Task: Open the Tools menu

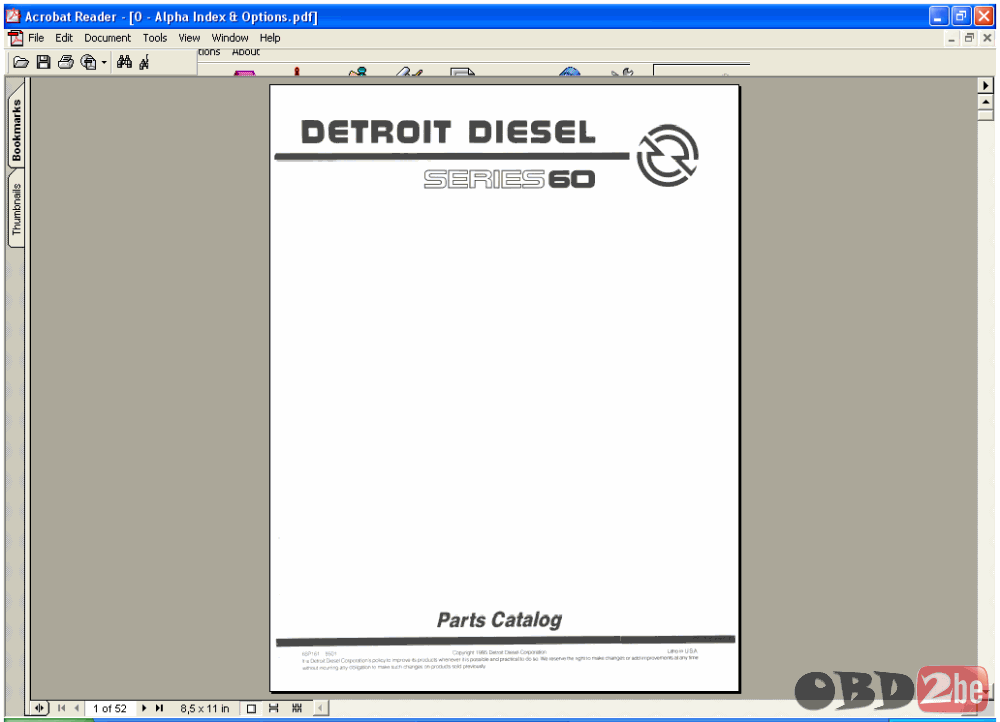Action: click(155, 38)
